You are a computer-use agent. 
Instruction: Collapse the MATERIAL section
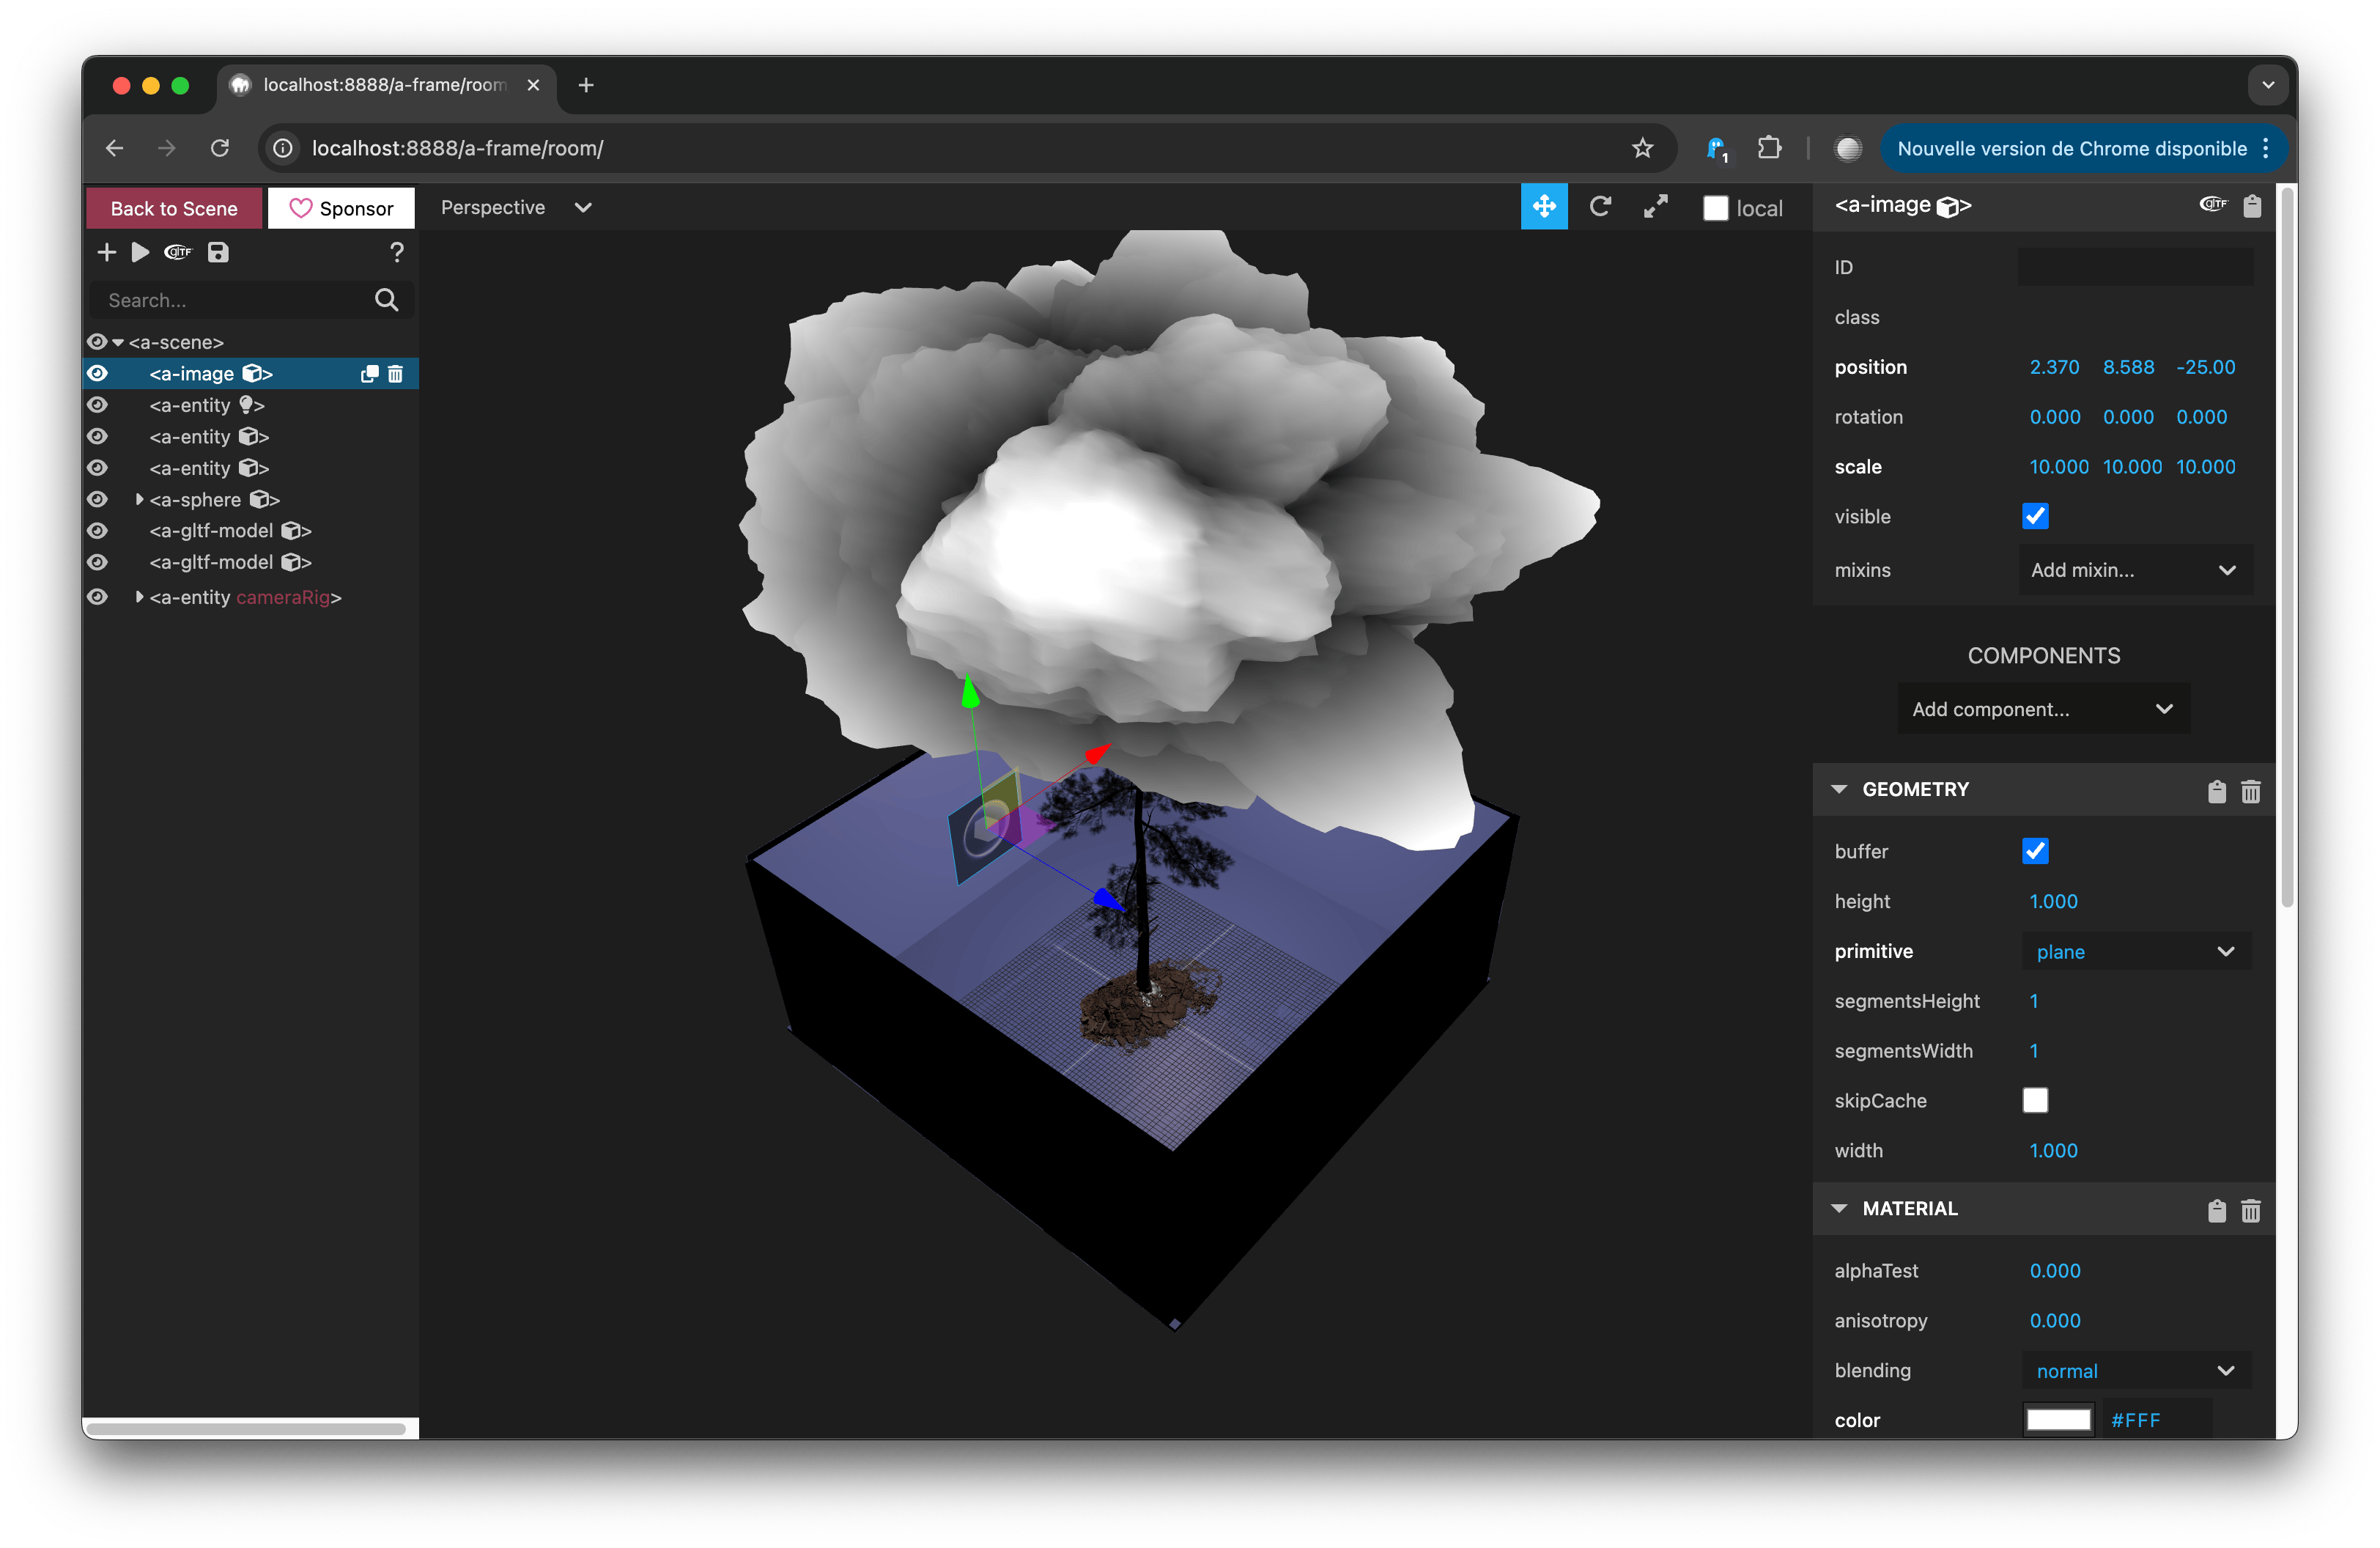coord(1838,1208)
